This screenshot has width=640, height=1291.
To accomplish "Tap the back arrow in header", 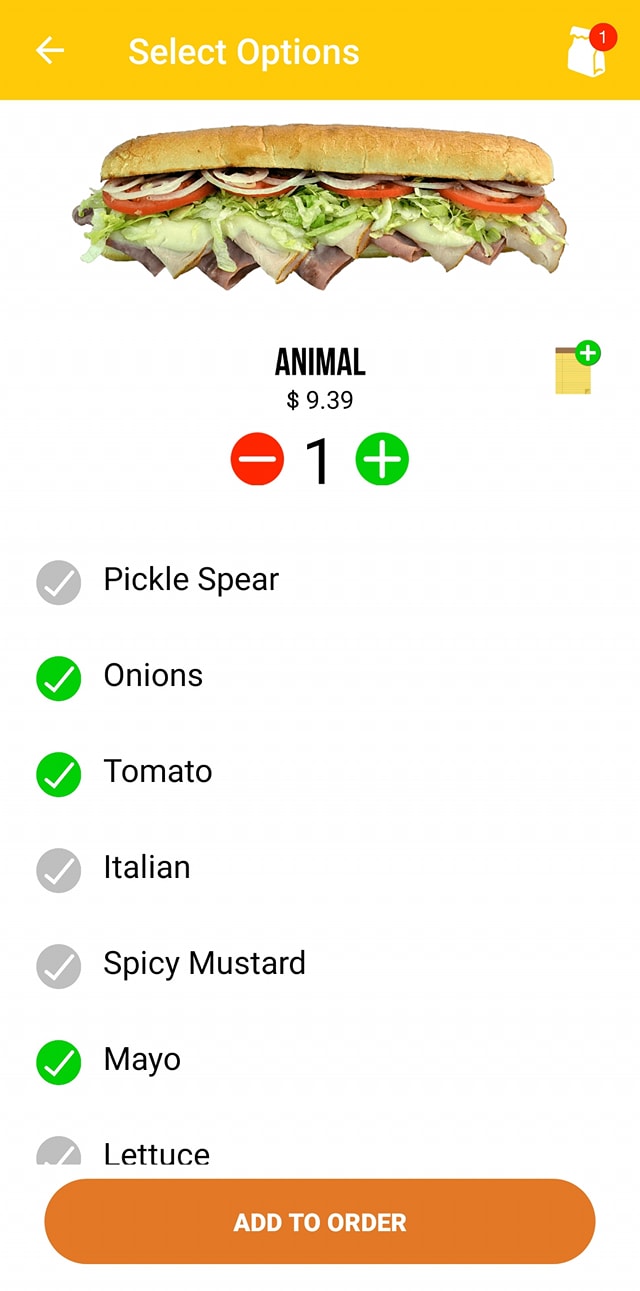I will coord(50,51).
